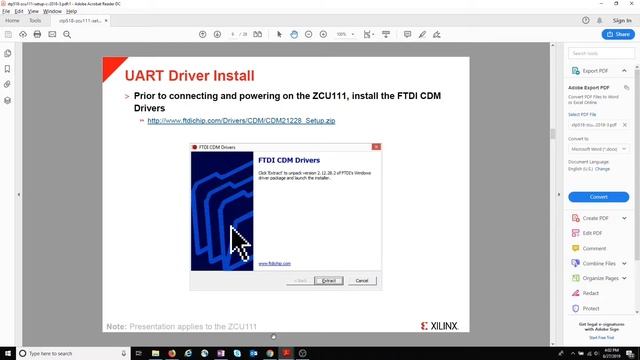640x360 pixels.
Task: Click the Search tools input field
Action: pos(601,53)
